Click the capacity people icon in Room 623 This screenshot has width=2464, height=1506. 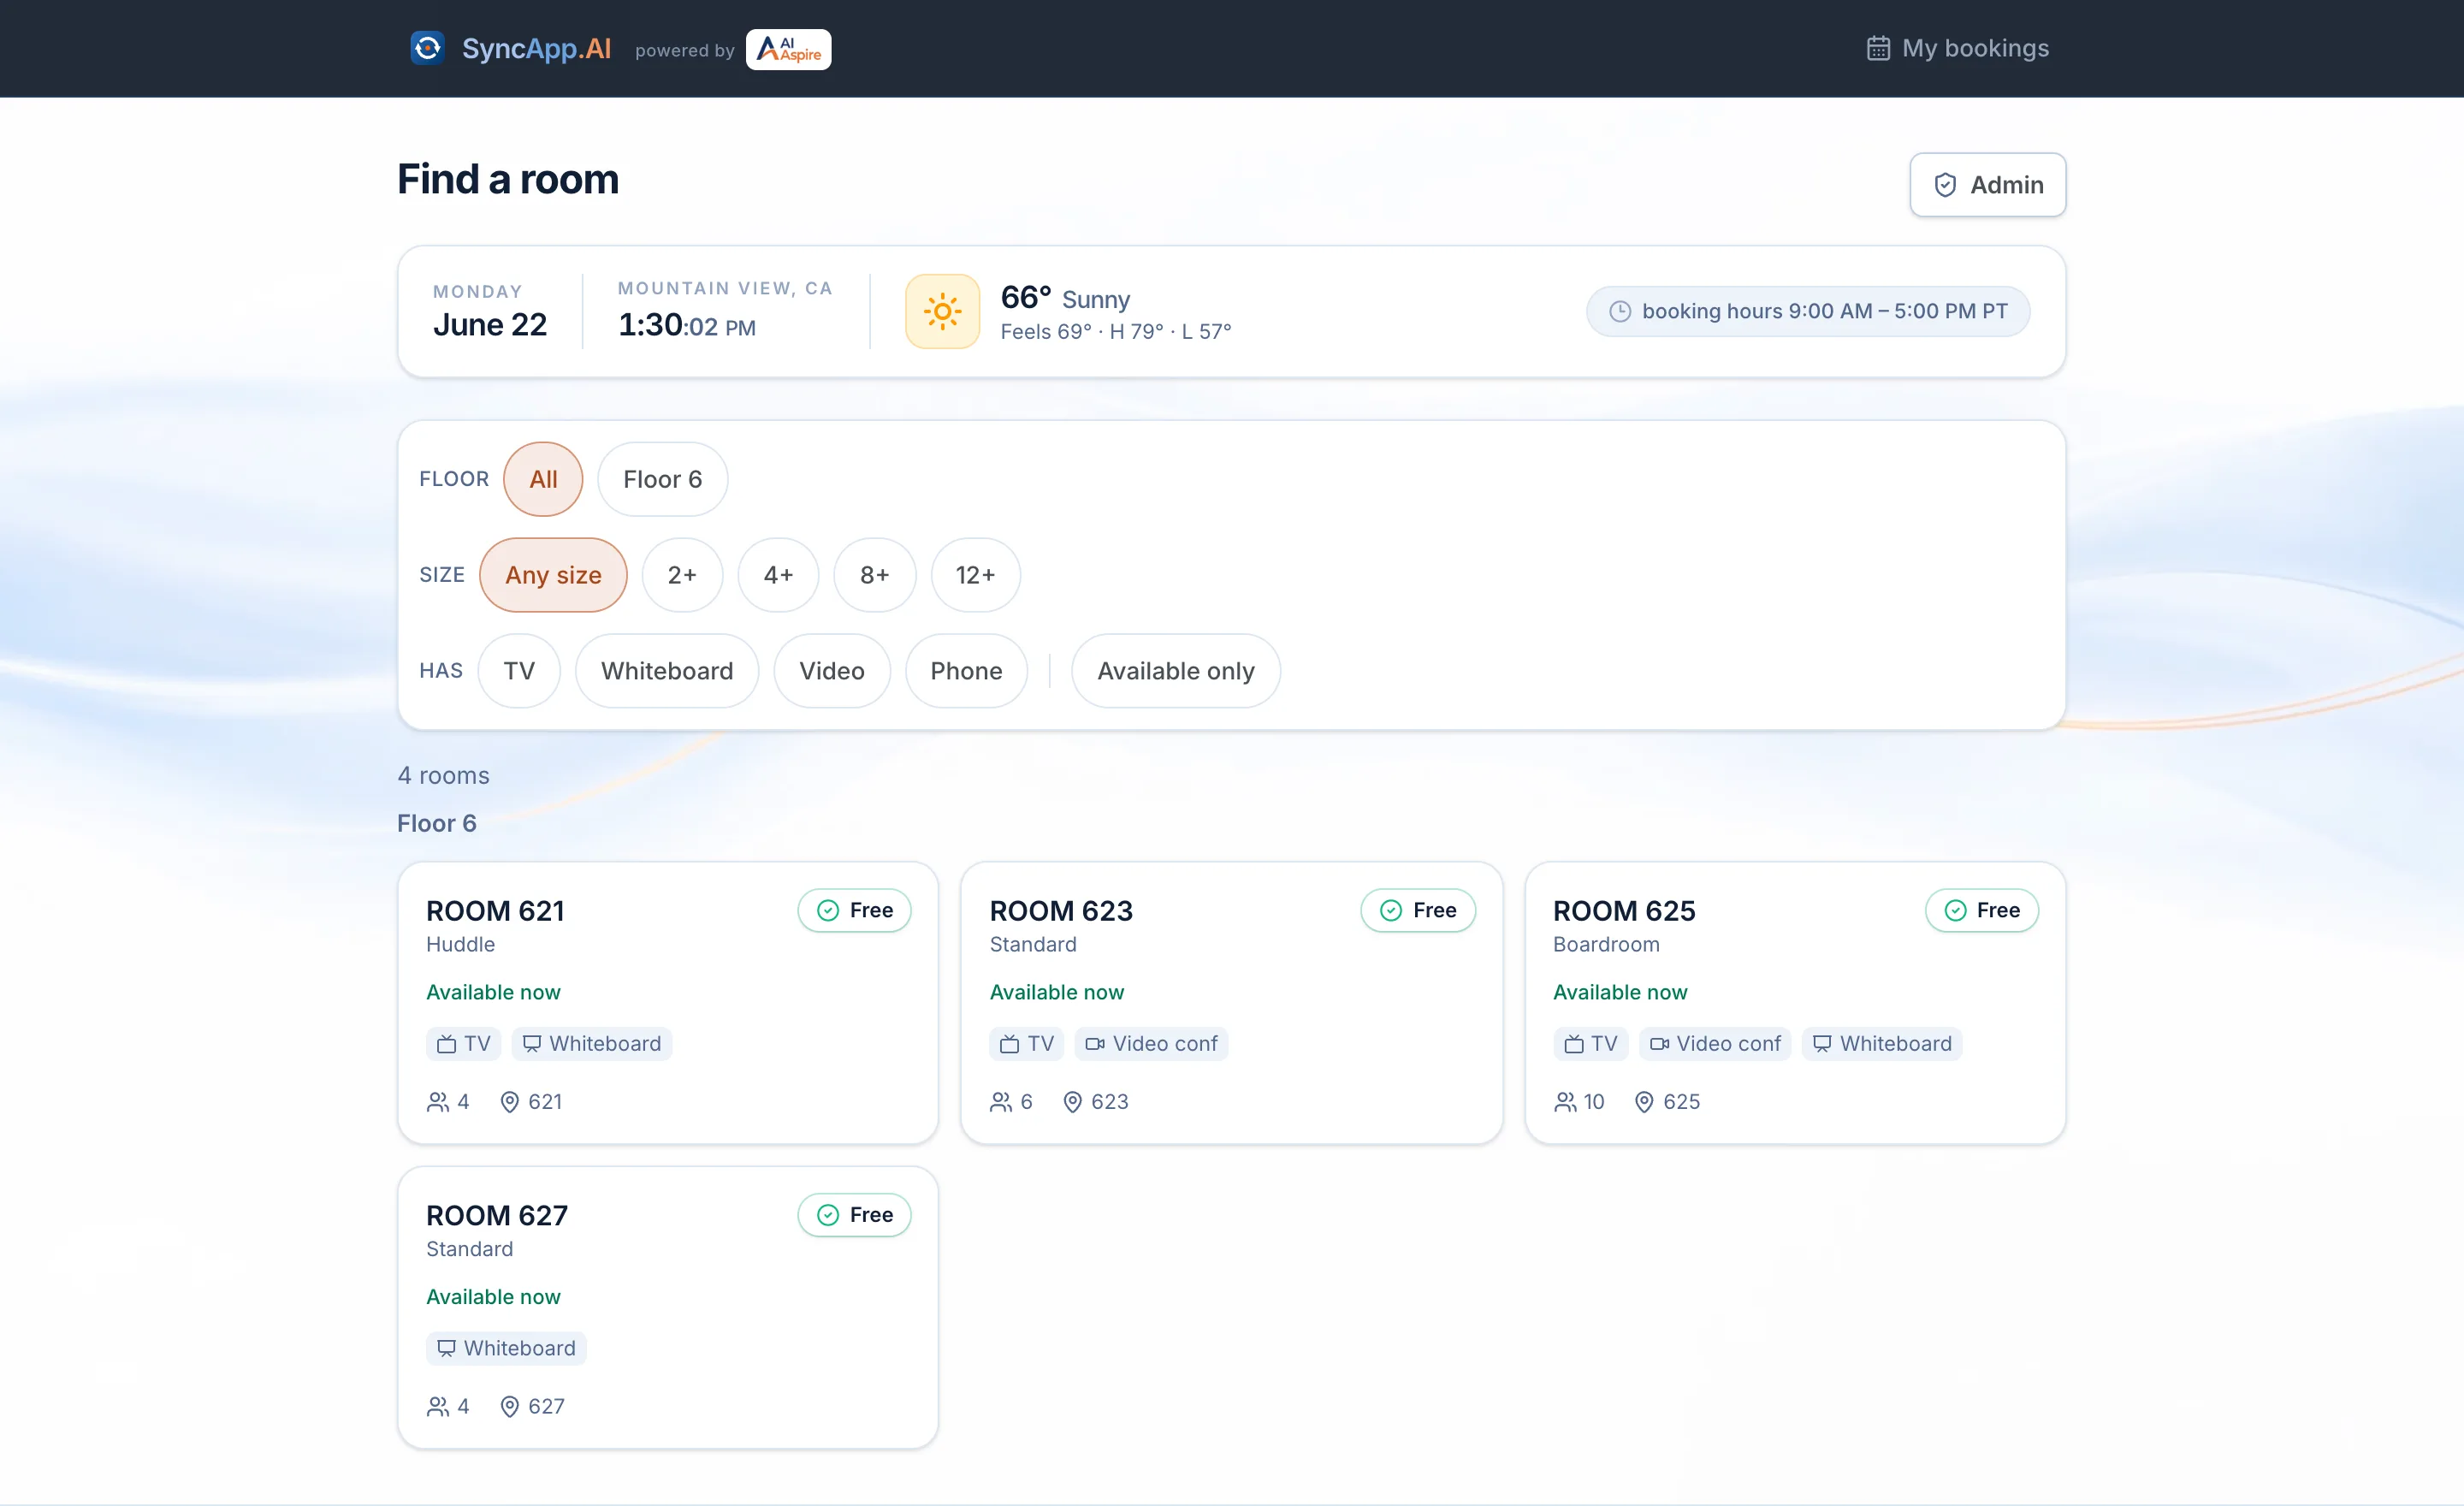pyautogui.click(x=1000, y=1102)
